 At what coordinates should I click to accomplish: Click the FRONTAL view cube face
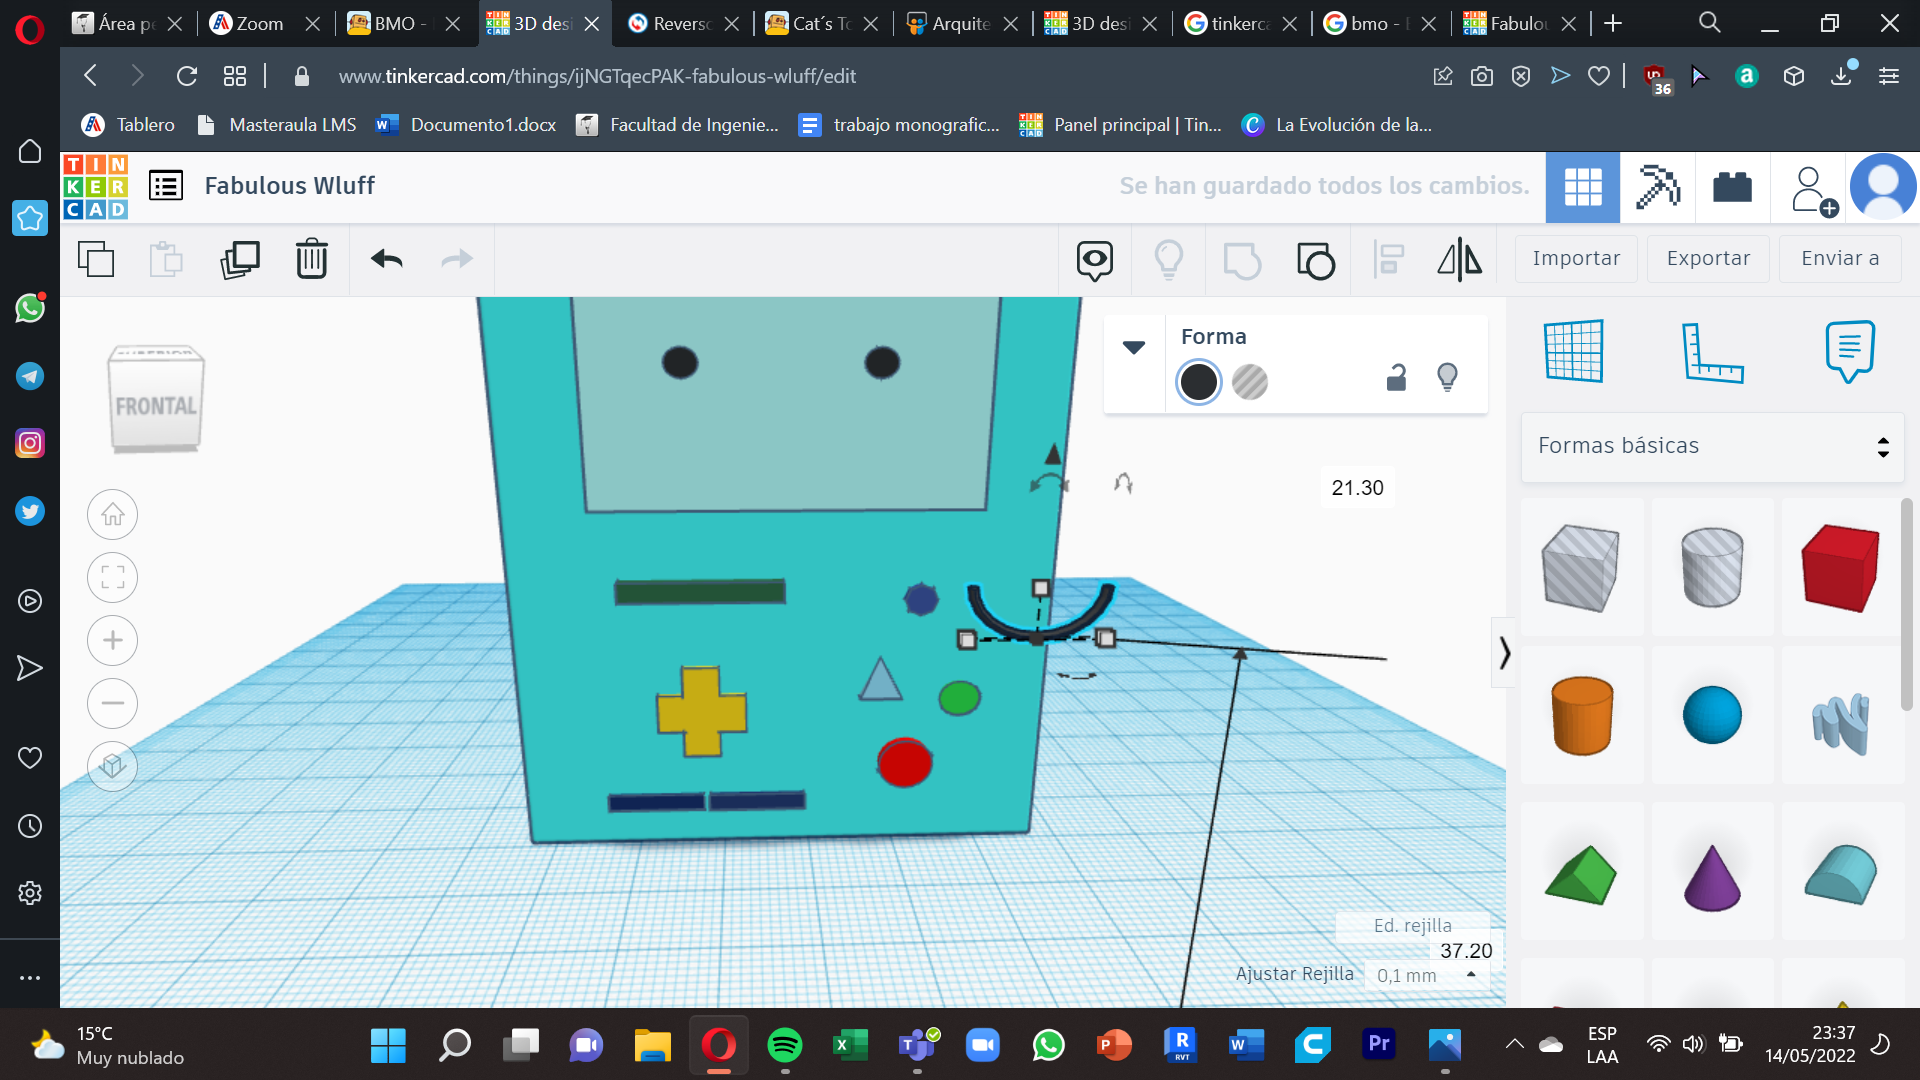pyautogui.click(x=156, y=406)
